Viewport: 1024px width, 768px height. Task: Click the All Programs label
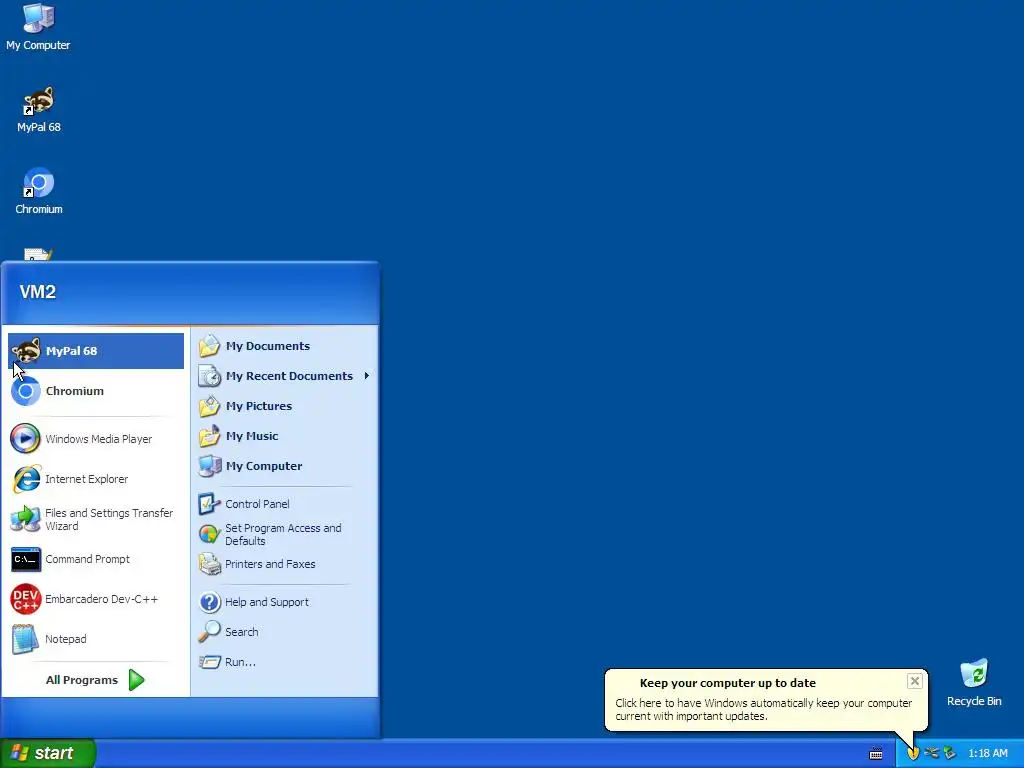[82, 680]
